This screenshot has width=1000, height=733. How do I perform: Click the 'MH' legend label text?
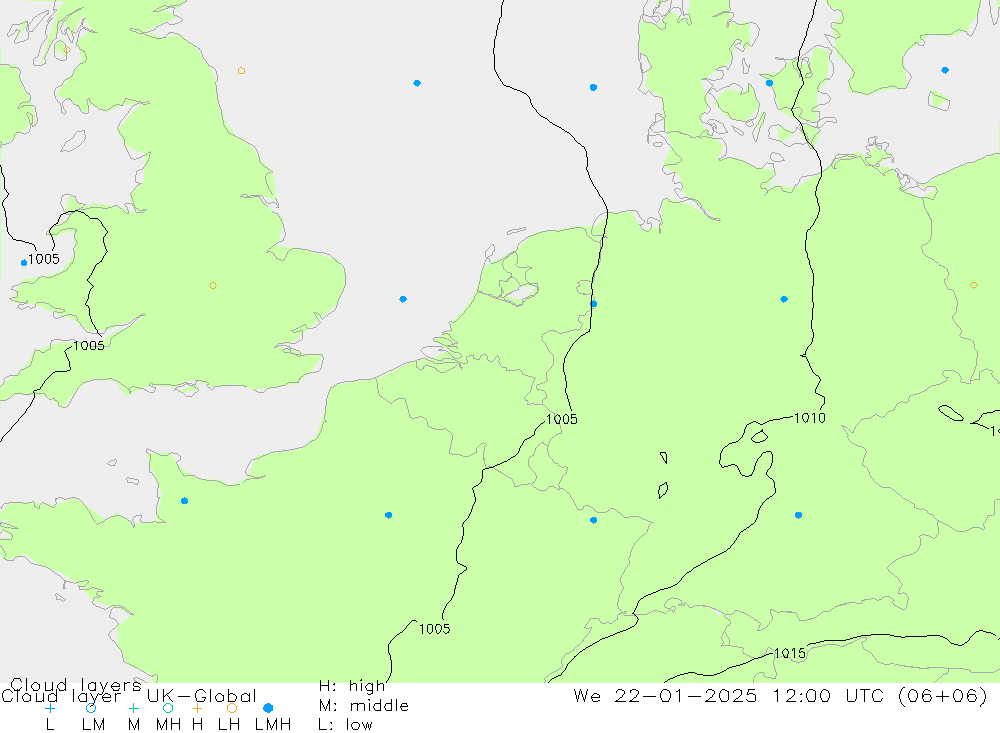(x=168, y=725)
